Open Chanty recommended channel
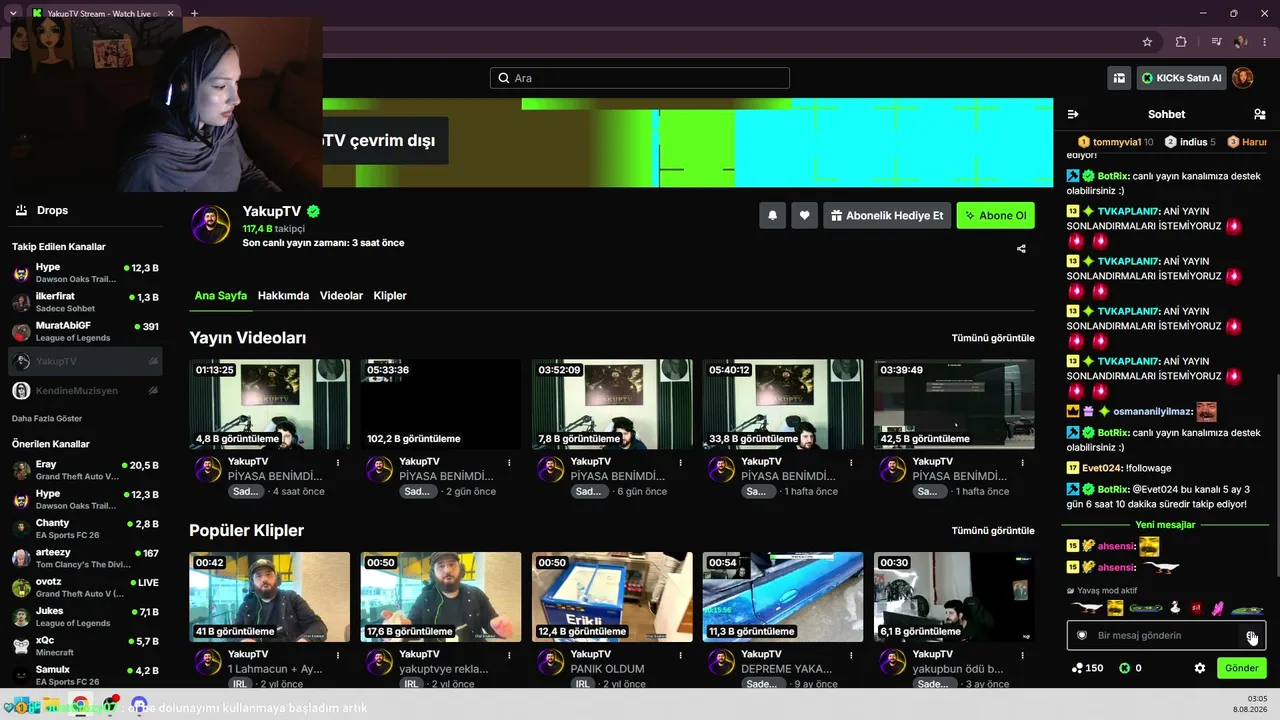This screenshot has width=1280, height=720. click(x=85, y=529)
